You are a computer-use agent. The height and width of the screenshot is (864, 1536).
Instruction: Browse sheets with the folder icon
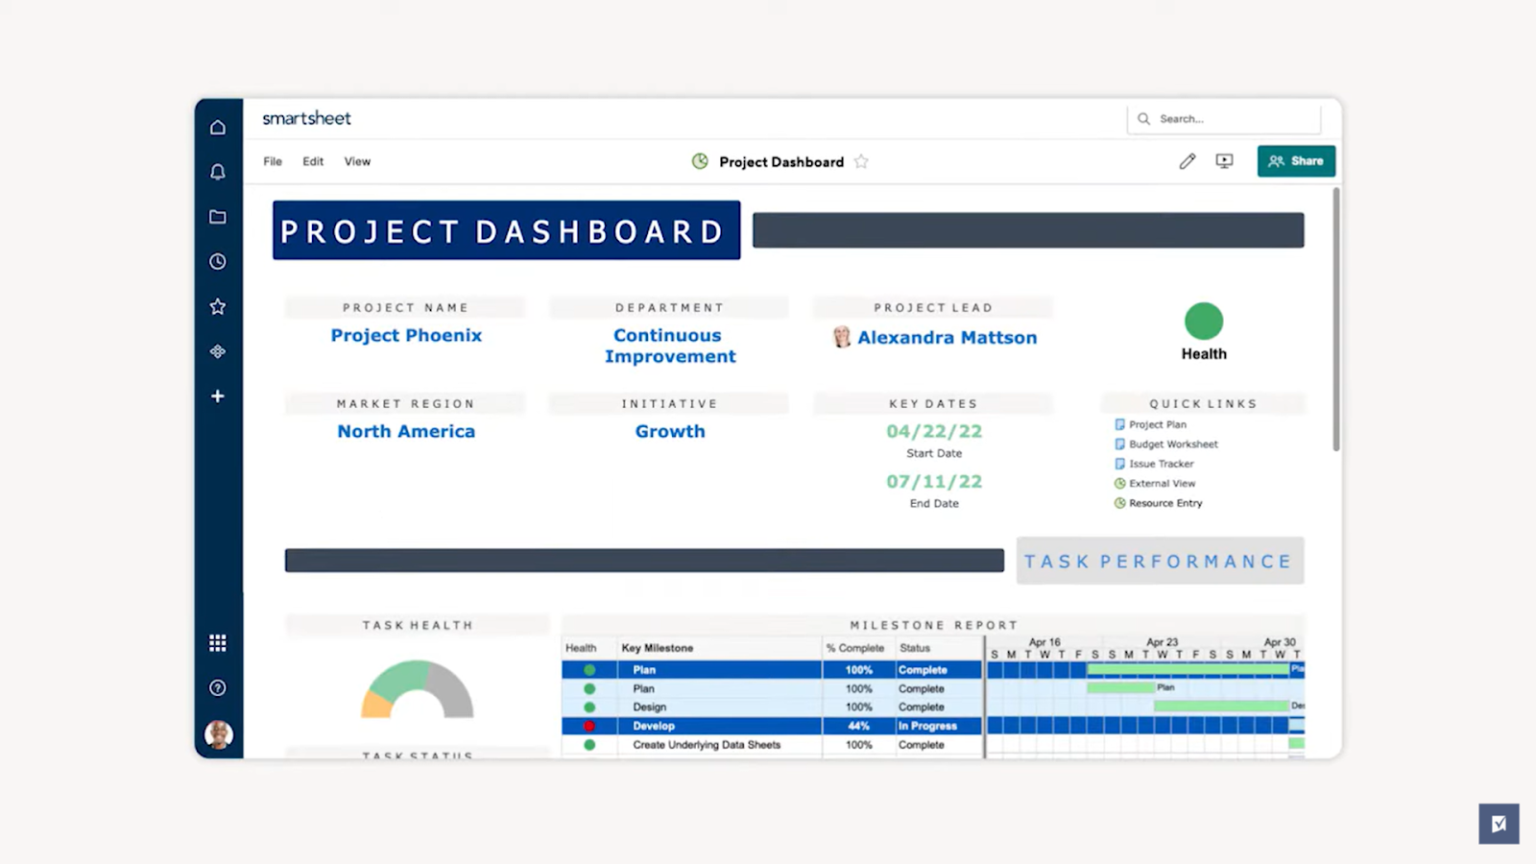(x=218, y=216)
